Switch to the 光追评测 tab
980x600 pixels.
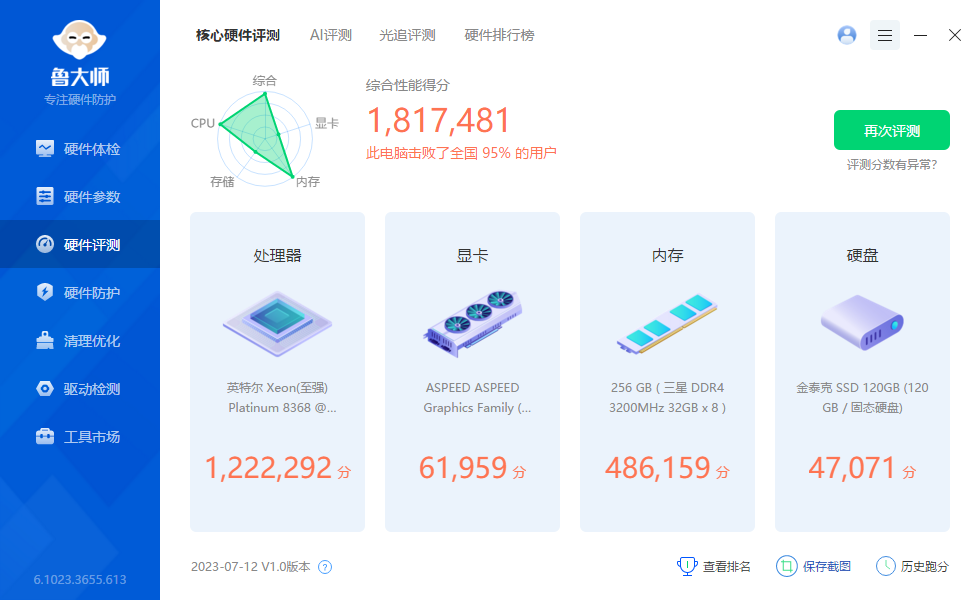[x=407, y=35]
